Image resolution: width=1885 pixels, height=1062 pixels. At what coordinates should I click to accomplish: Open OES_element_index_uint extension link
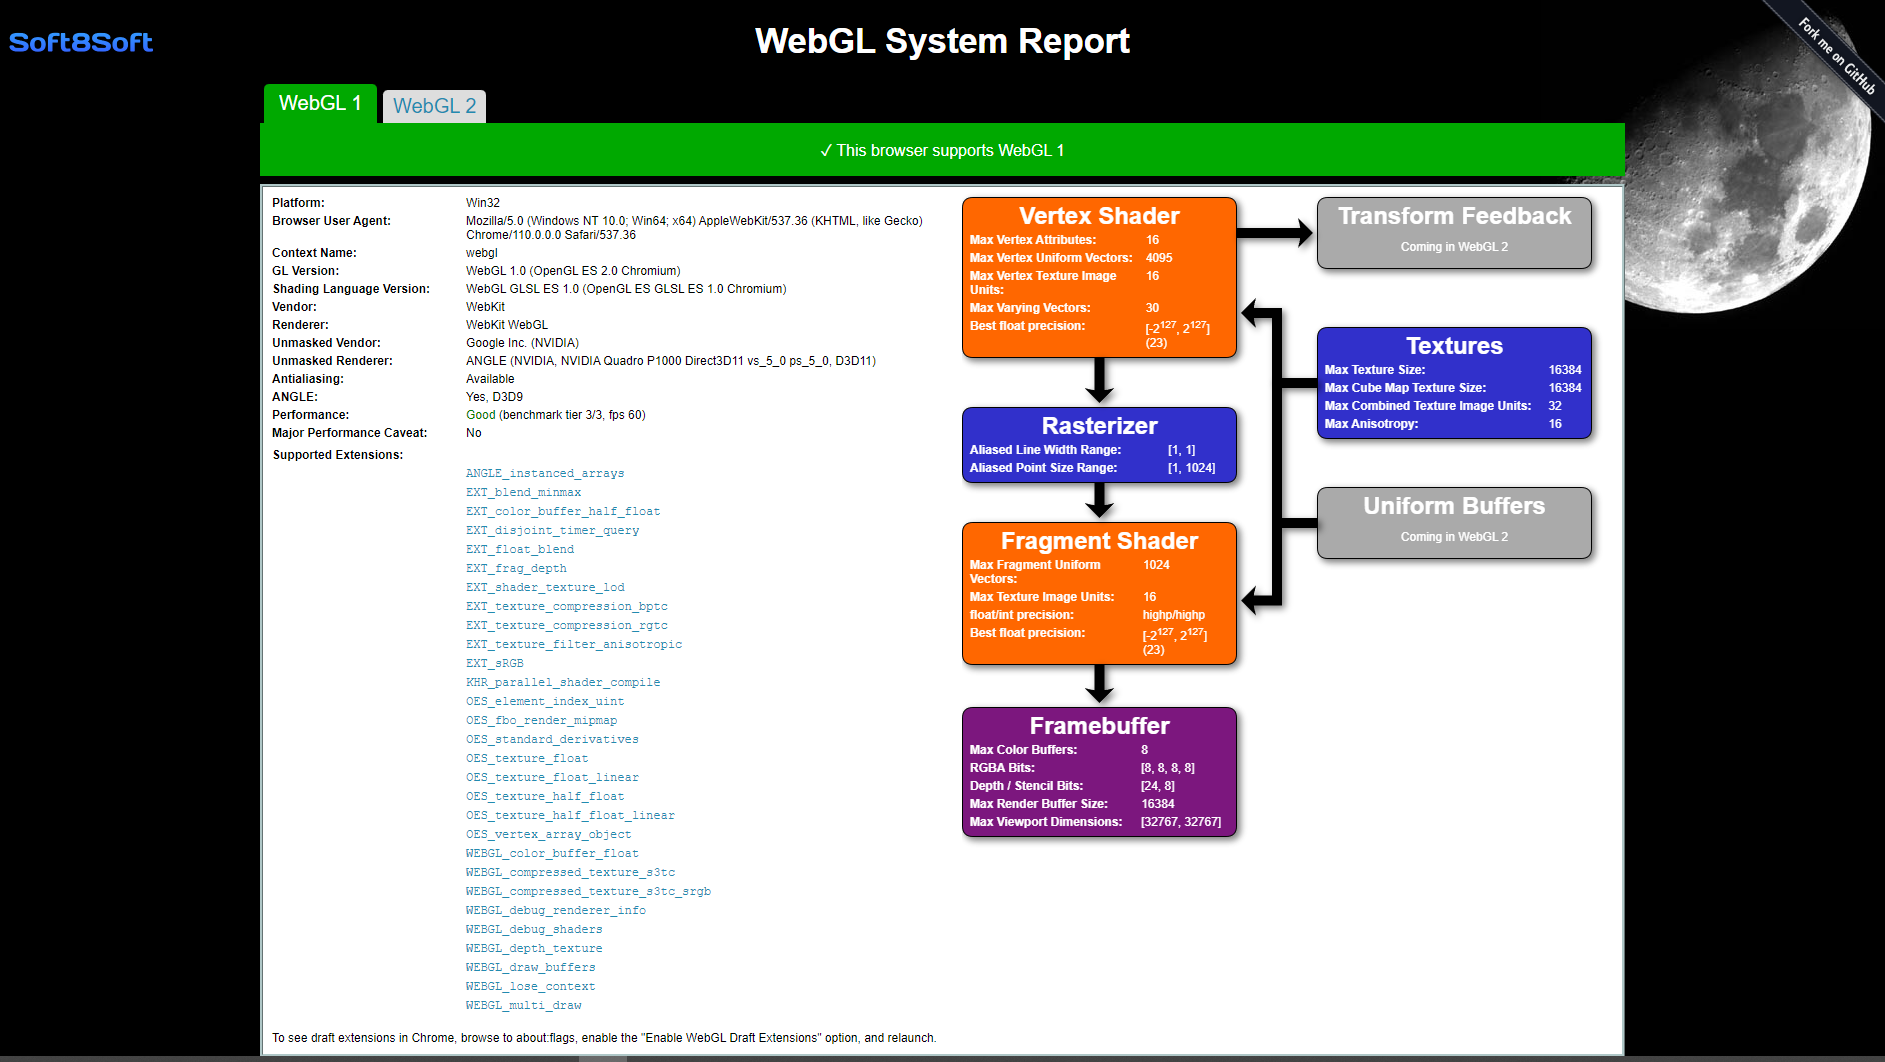tap(545, 701)
